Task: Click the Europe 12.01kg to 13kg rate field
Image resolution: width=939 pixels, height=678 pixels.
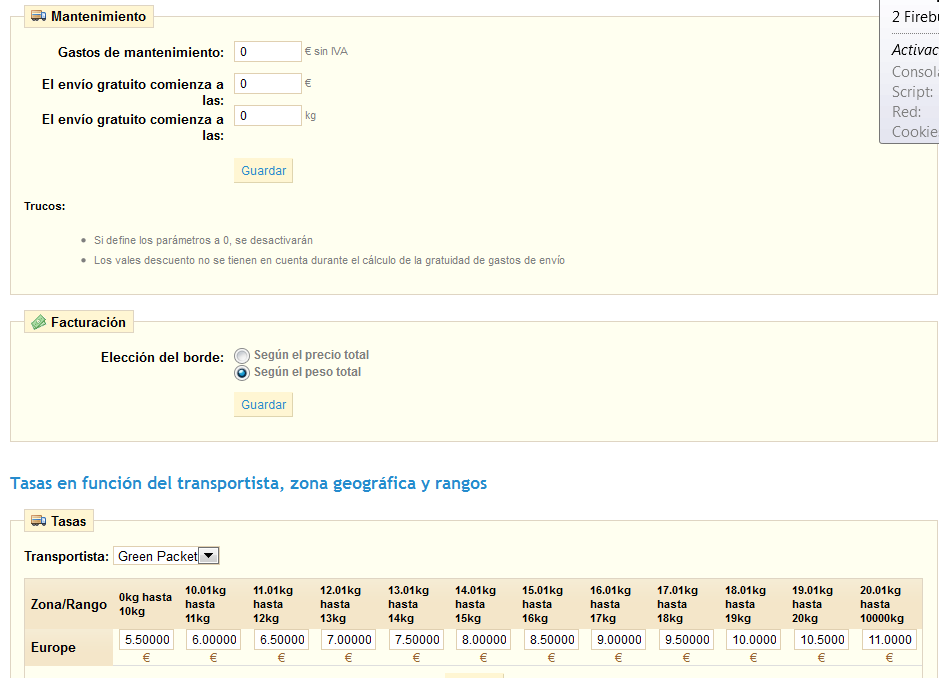Action: point(348,640)
